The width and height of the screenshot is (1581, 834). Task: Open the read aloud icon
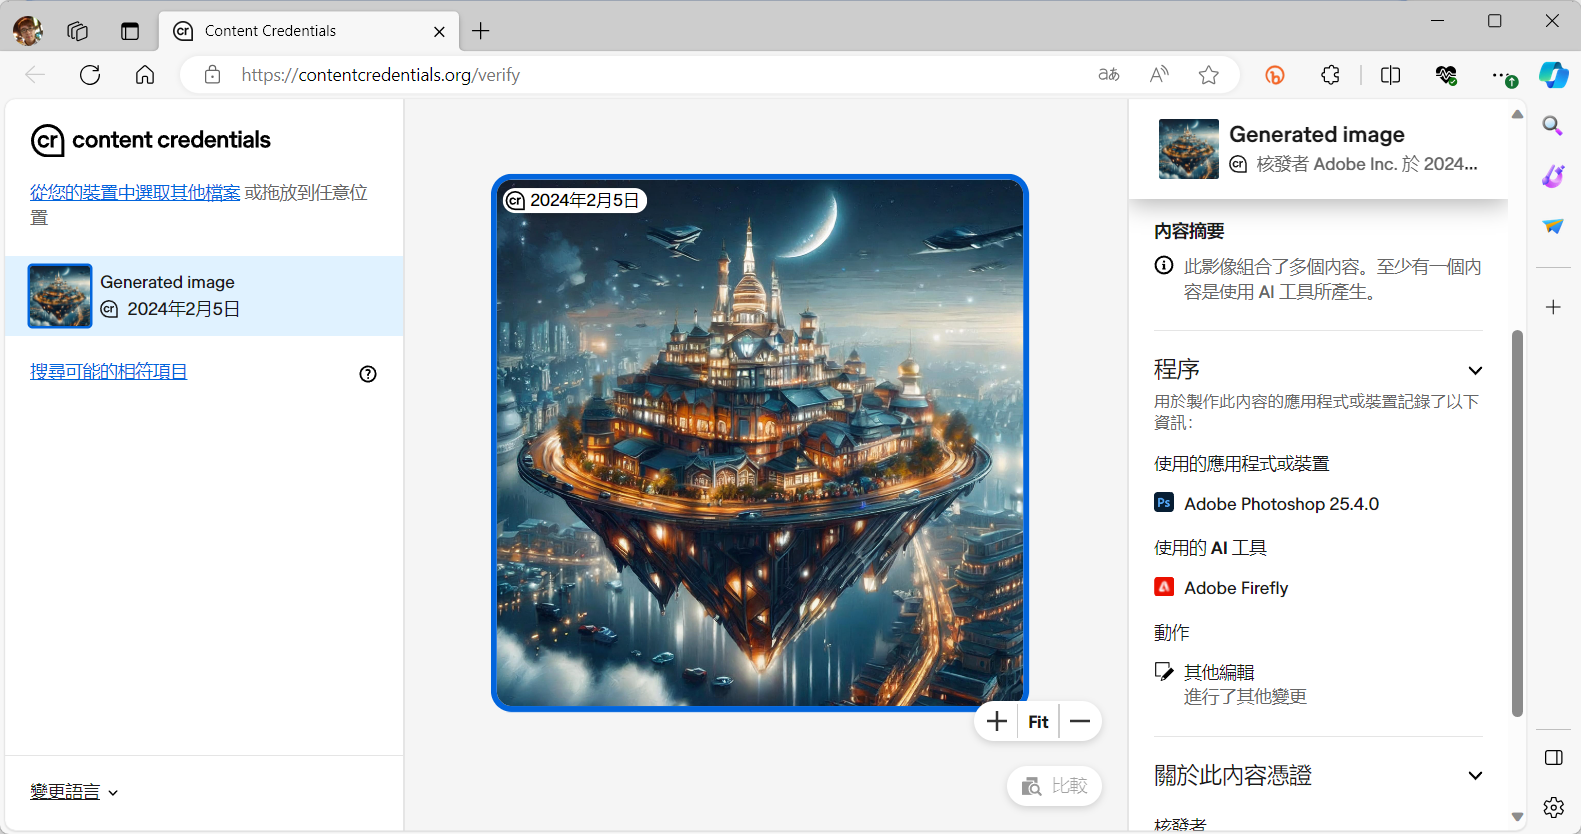1159,75
